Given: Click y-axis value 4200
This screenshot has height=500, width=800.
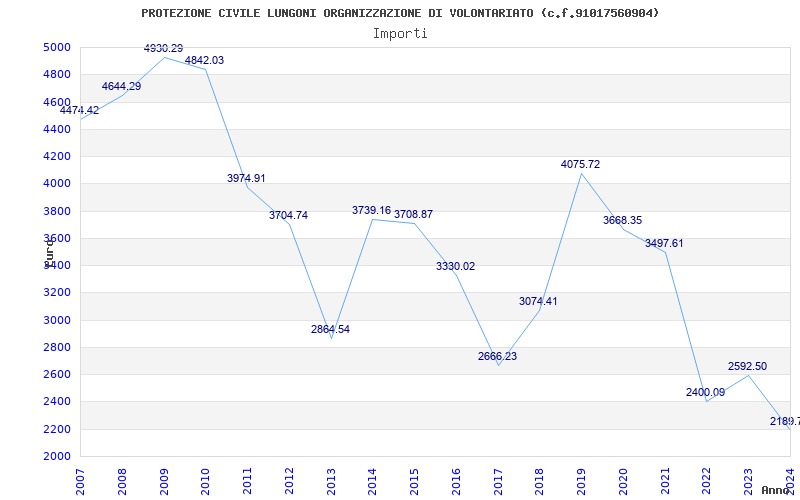Looking at the screenshot, I should pyautogui.click(x=56, y=156).
